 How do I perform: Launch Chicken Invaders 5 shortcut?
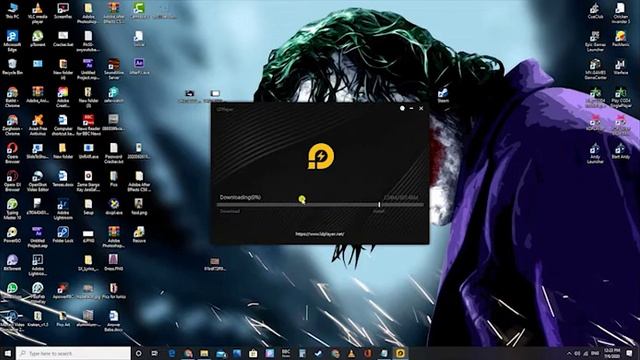620,13
